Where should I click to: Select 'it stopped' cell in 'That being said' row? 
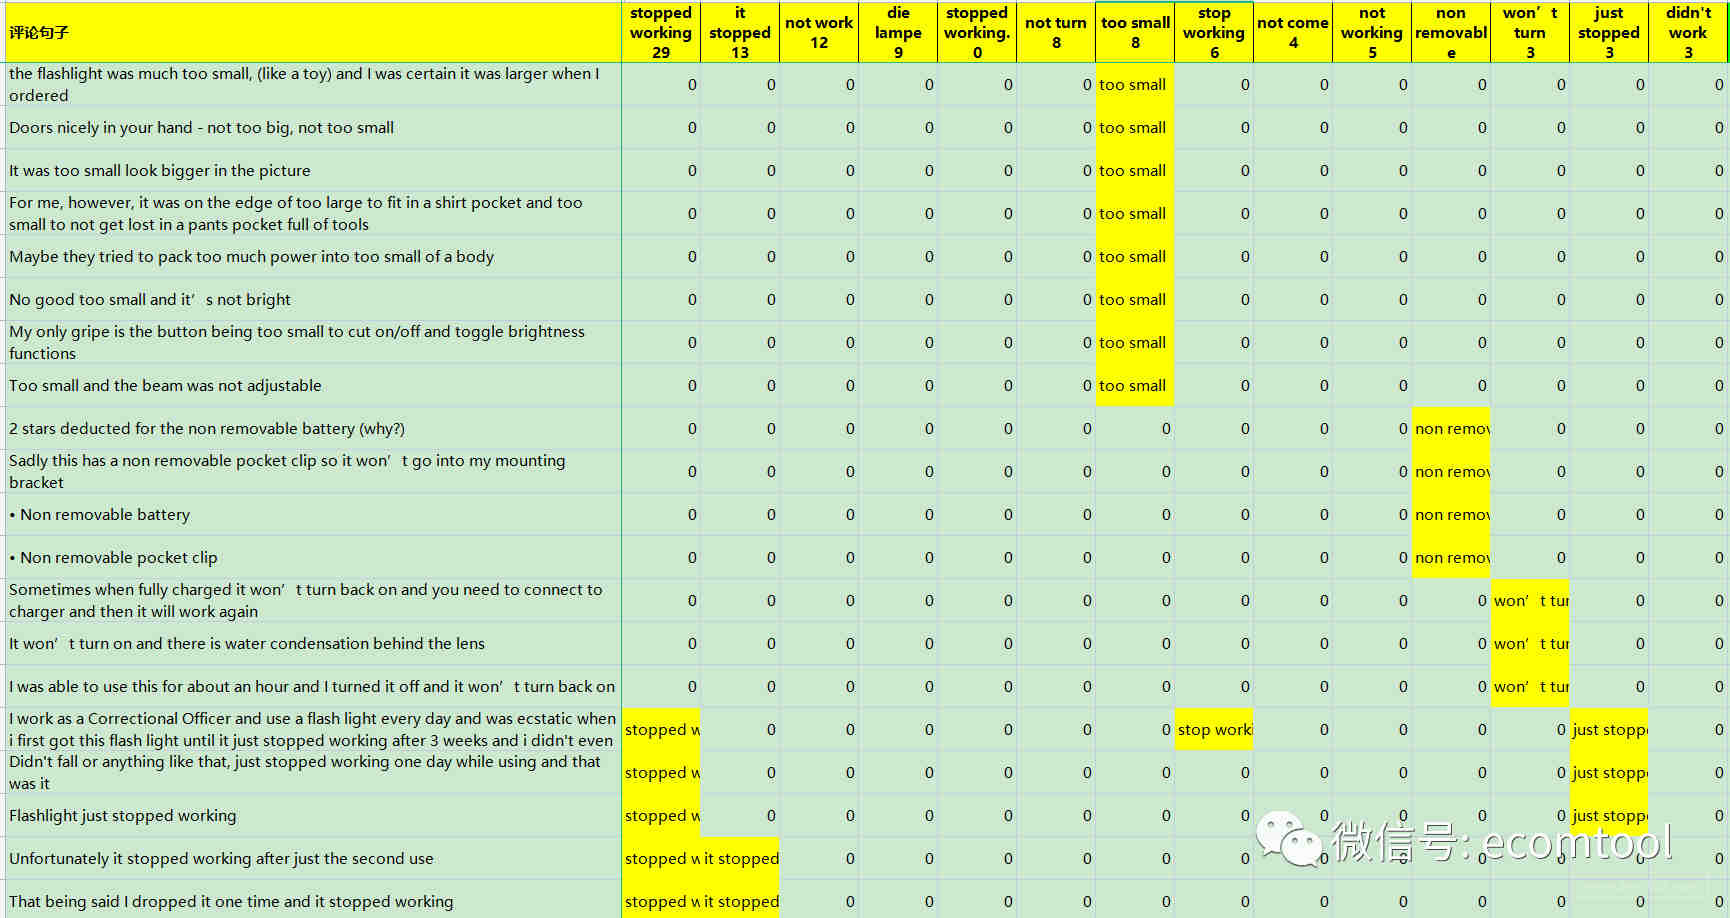pyautogui.click(x=740, y=901)
